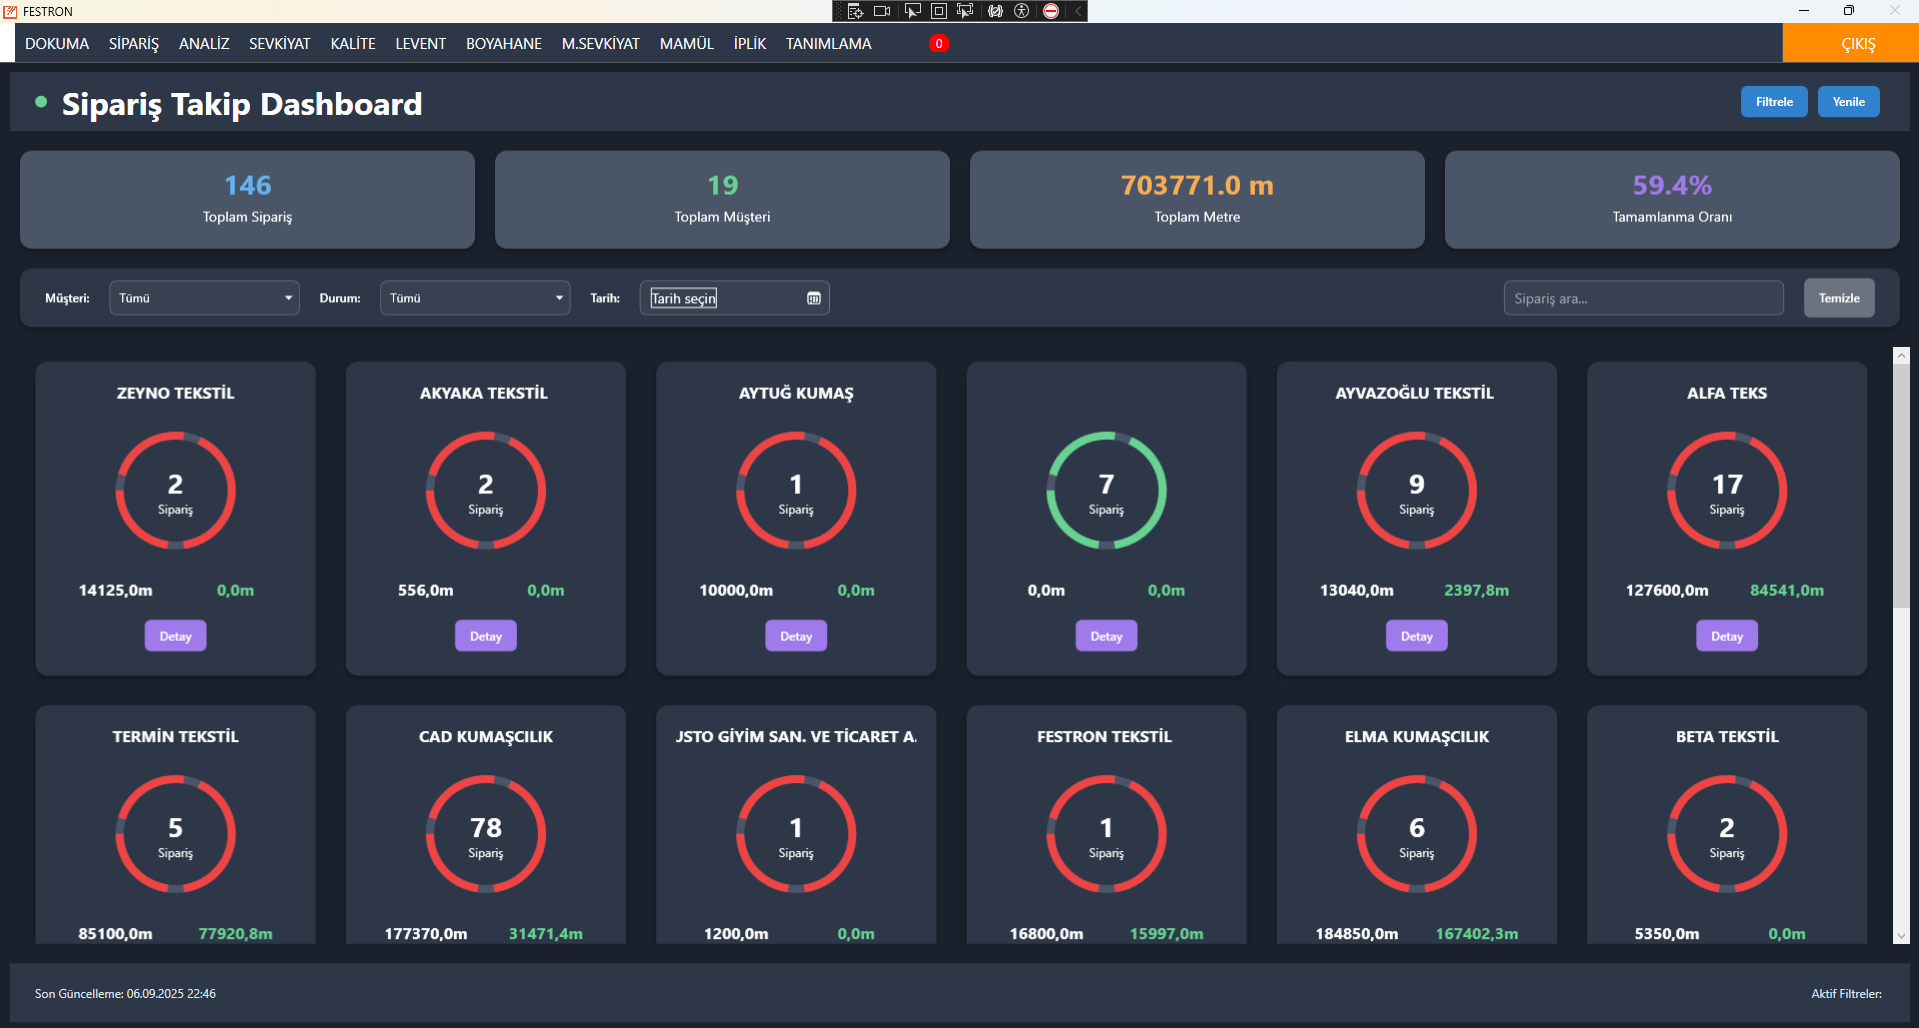The width and height of the screenshot is (1919, 1028).
Task: Click the vertical scrollbar down arrow
Action: pos(1901,936)
